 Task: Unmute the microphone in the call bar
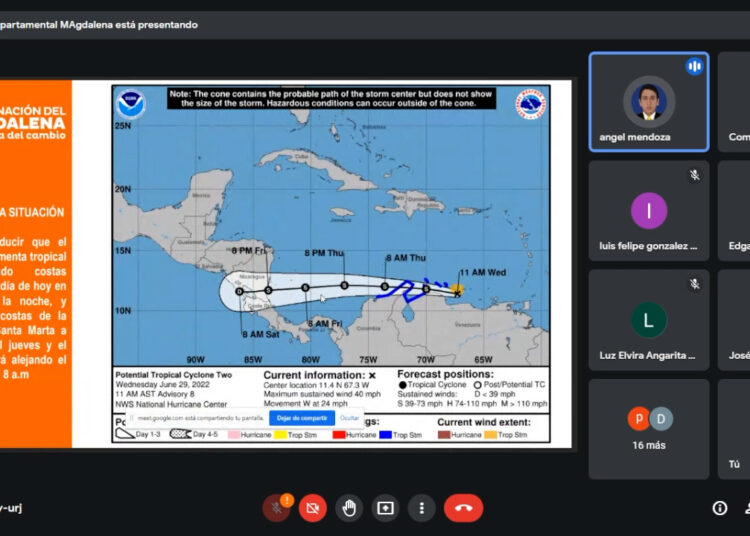(x=276, y=508)
